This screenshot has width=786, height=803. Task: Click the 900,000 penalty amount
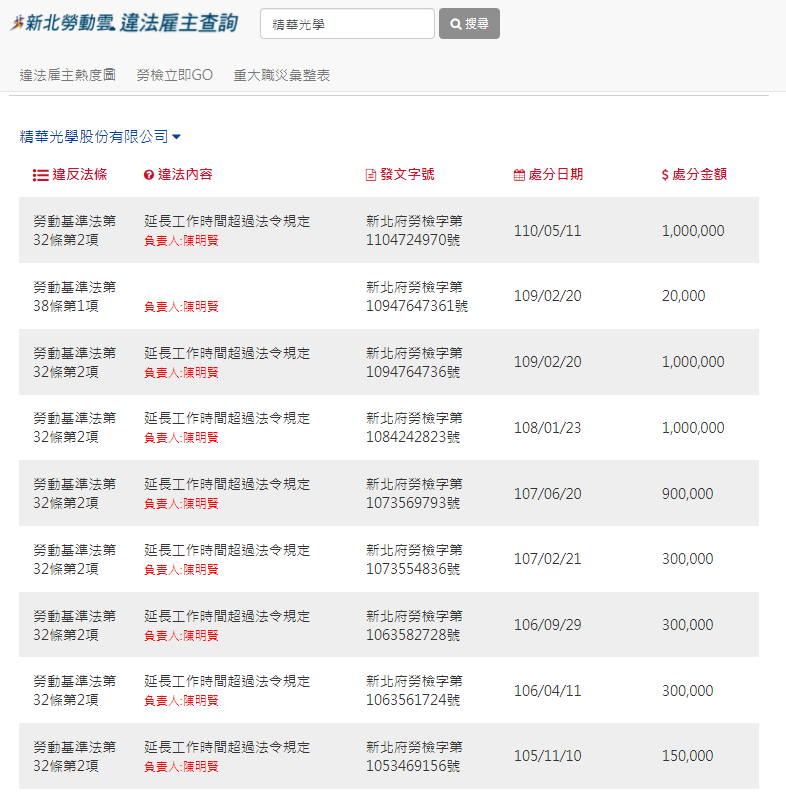[x=688, y=494]
